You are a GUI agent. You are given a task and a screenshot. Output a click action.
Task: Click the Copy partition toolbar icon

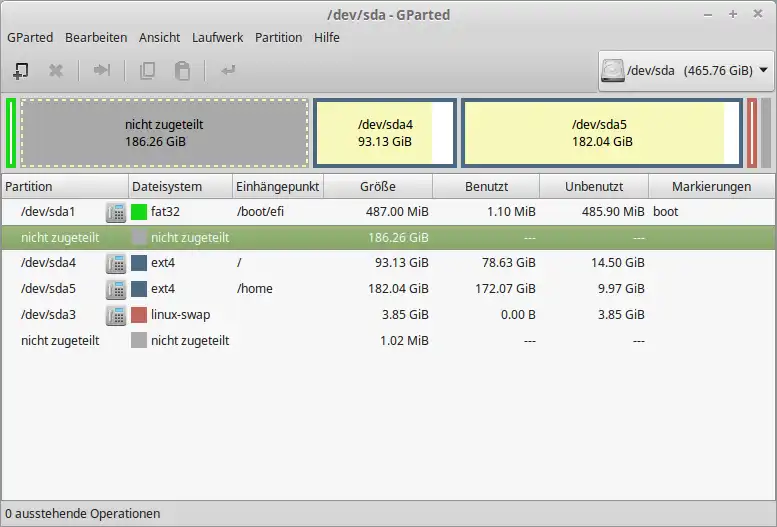147,71
